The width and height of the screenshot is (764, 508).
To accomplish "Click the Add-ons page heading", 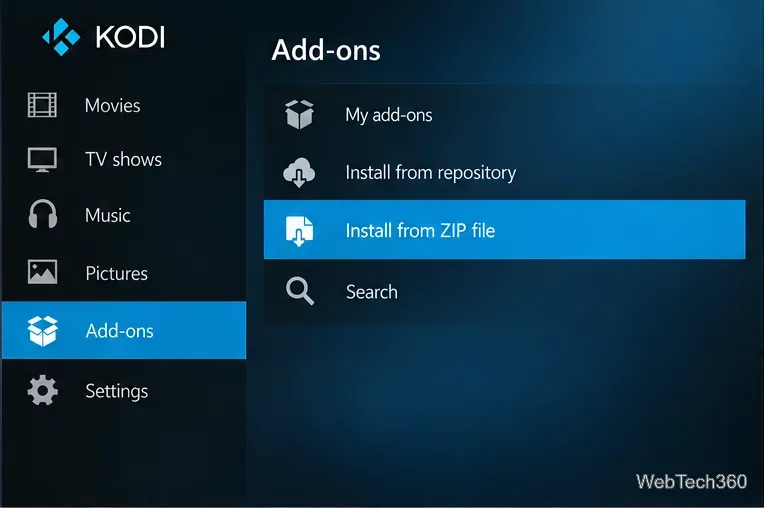I will [326, 50].
